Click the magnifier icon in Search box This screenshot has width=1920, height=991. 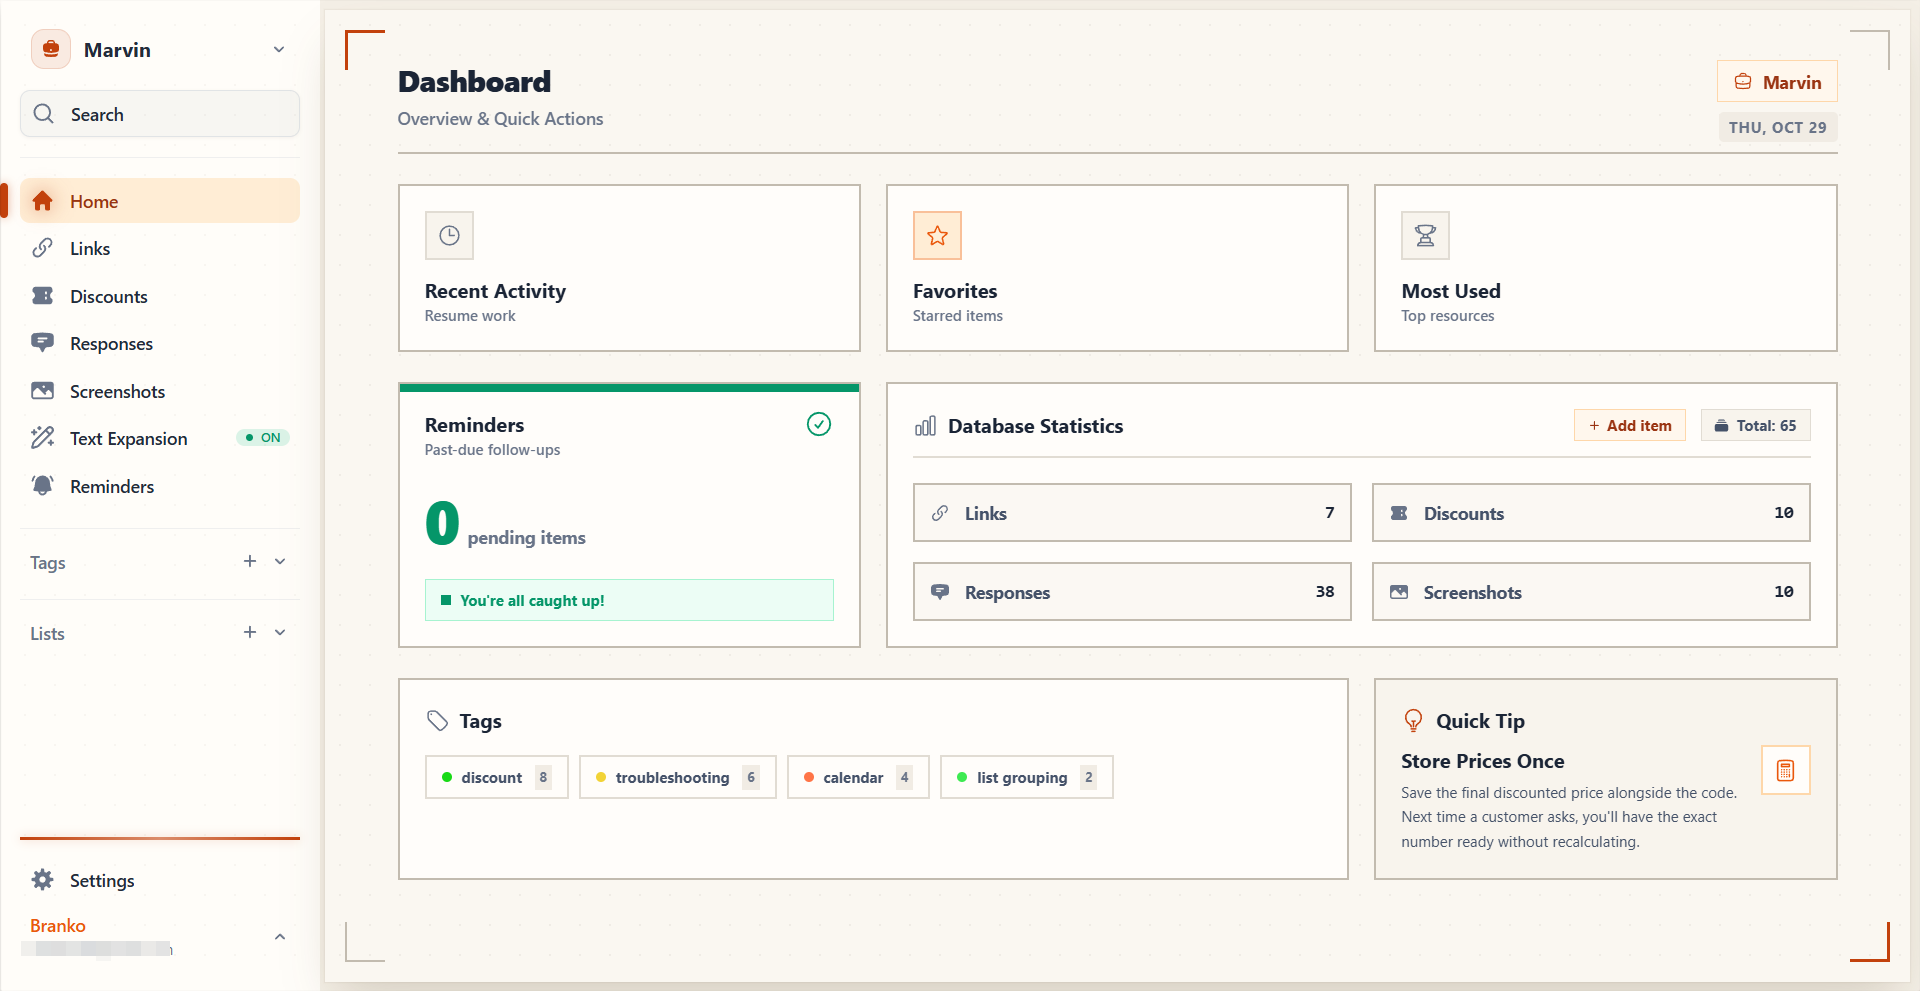[43, 114]
